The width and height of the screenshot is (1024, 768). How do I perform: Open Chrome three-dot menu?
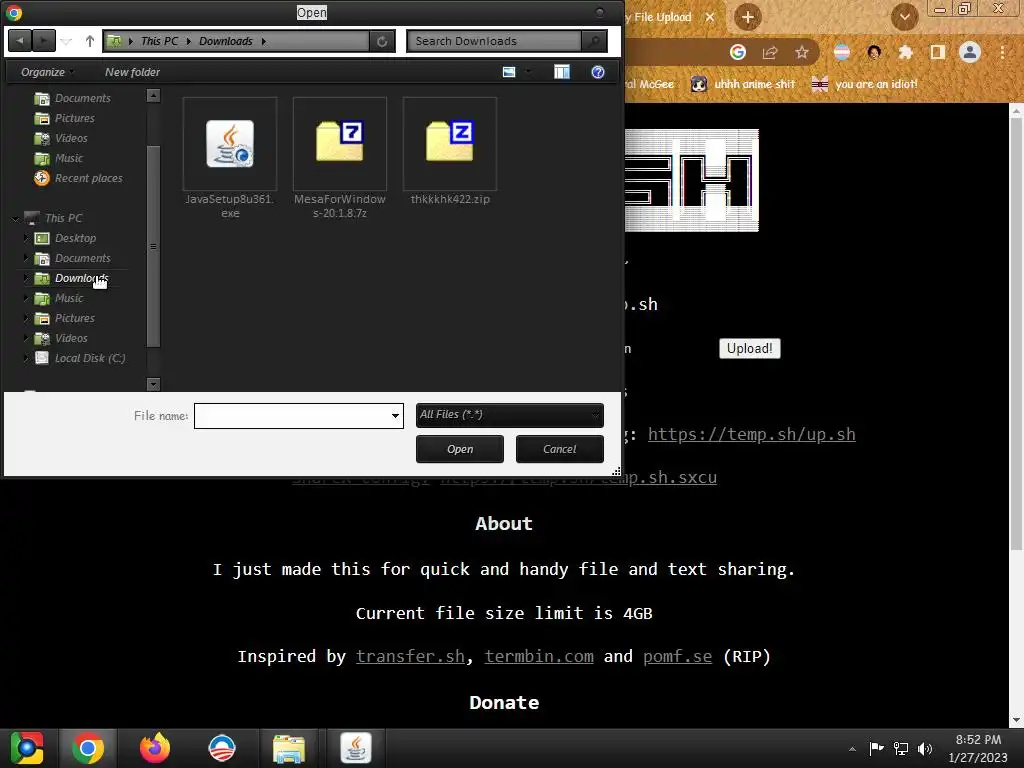1002,52
